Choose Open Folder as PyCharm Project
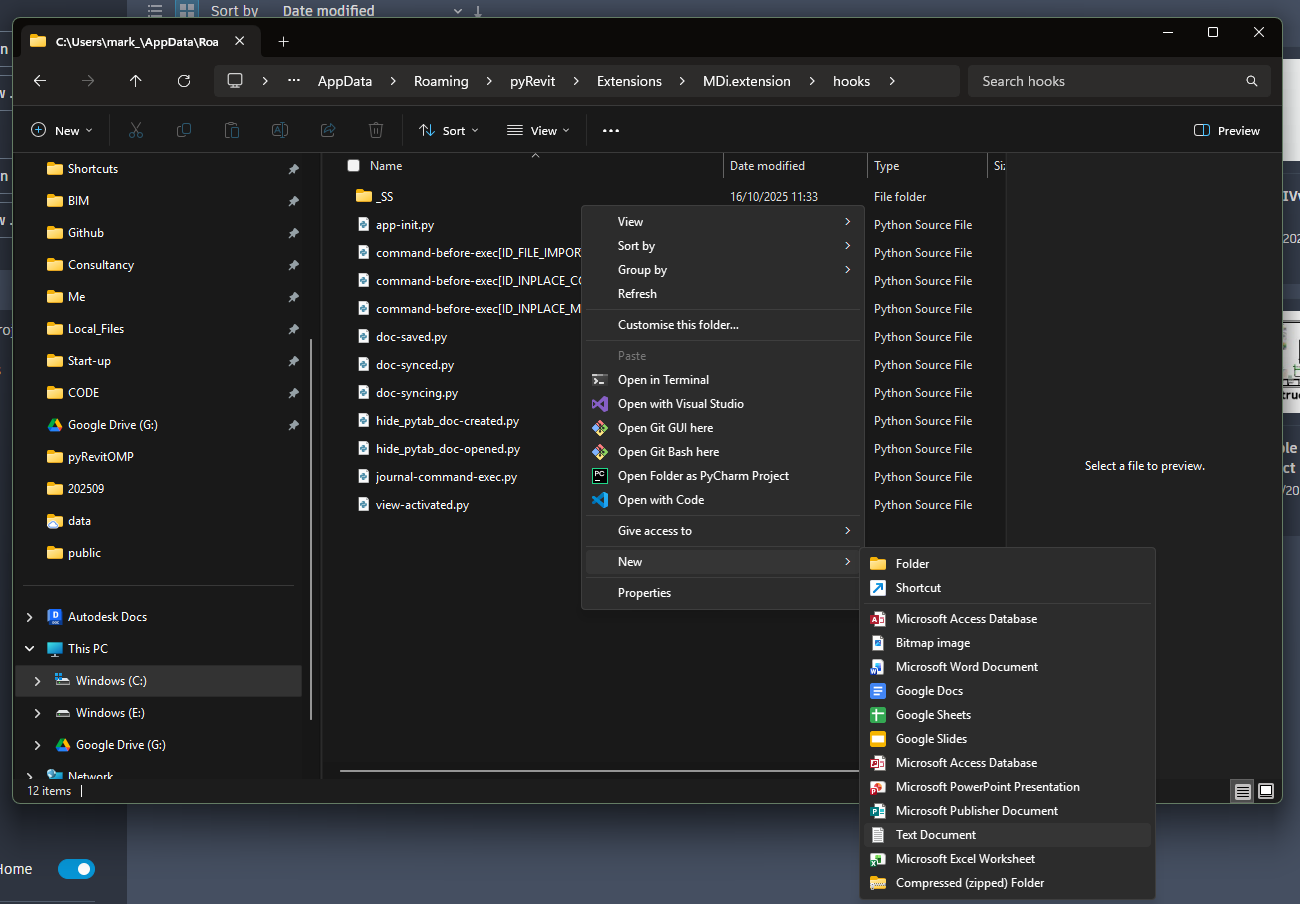 click(x=703, y=476)
